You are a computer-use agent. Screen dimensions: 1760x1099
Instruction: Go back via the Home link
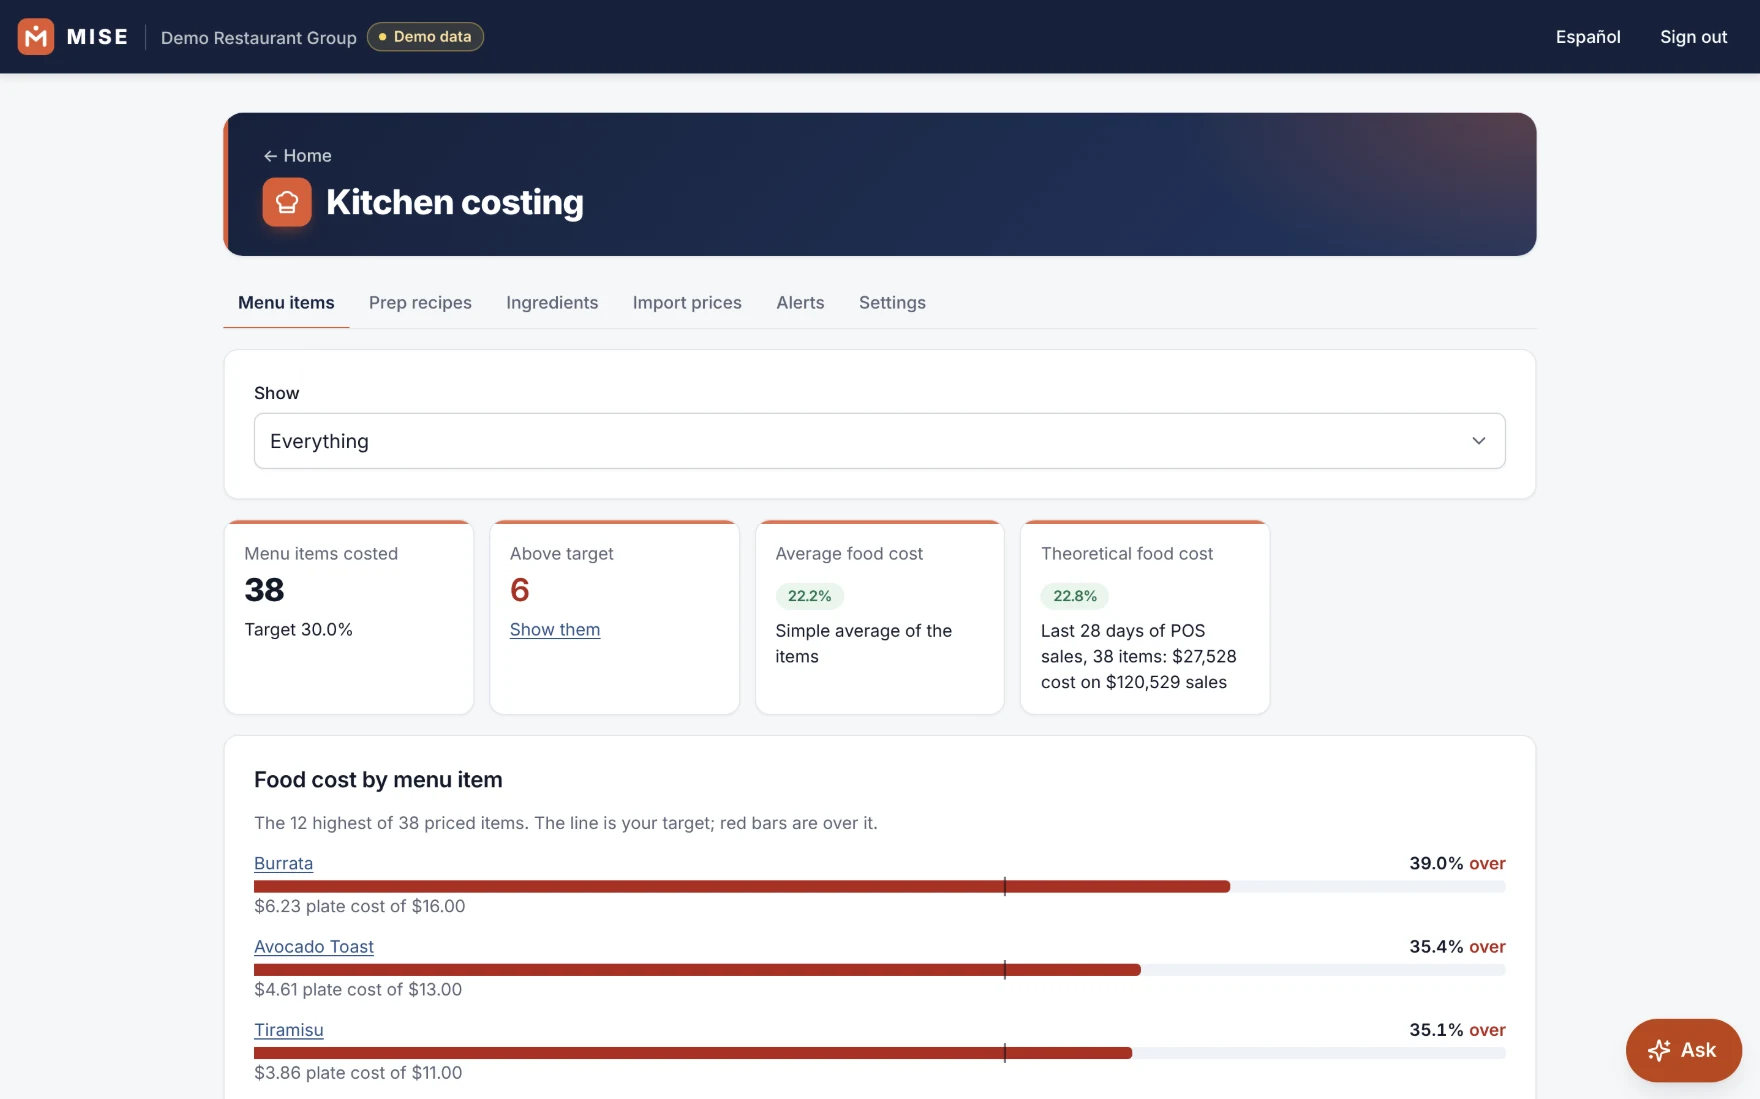click(x=297, y=156)
